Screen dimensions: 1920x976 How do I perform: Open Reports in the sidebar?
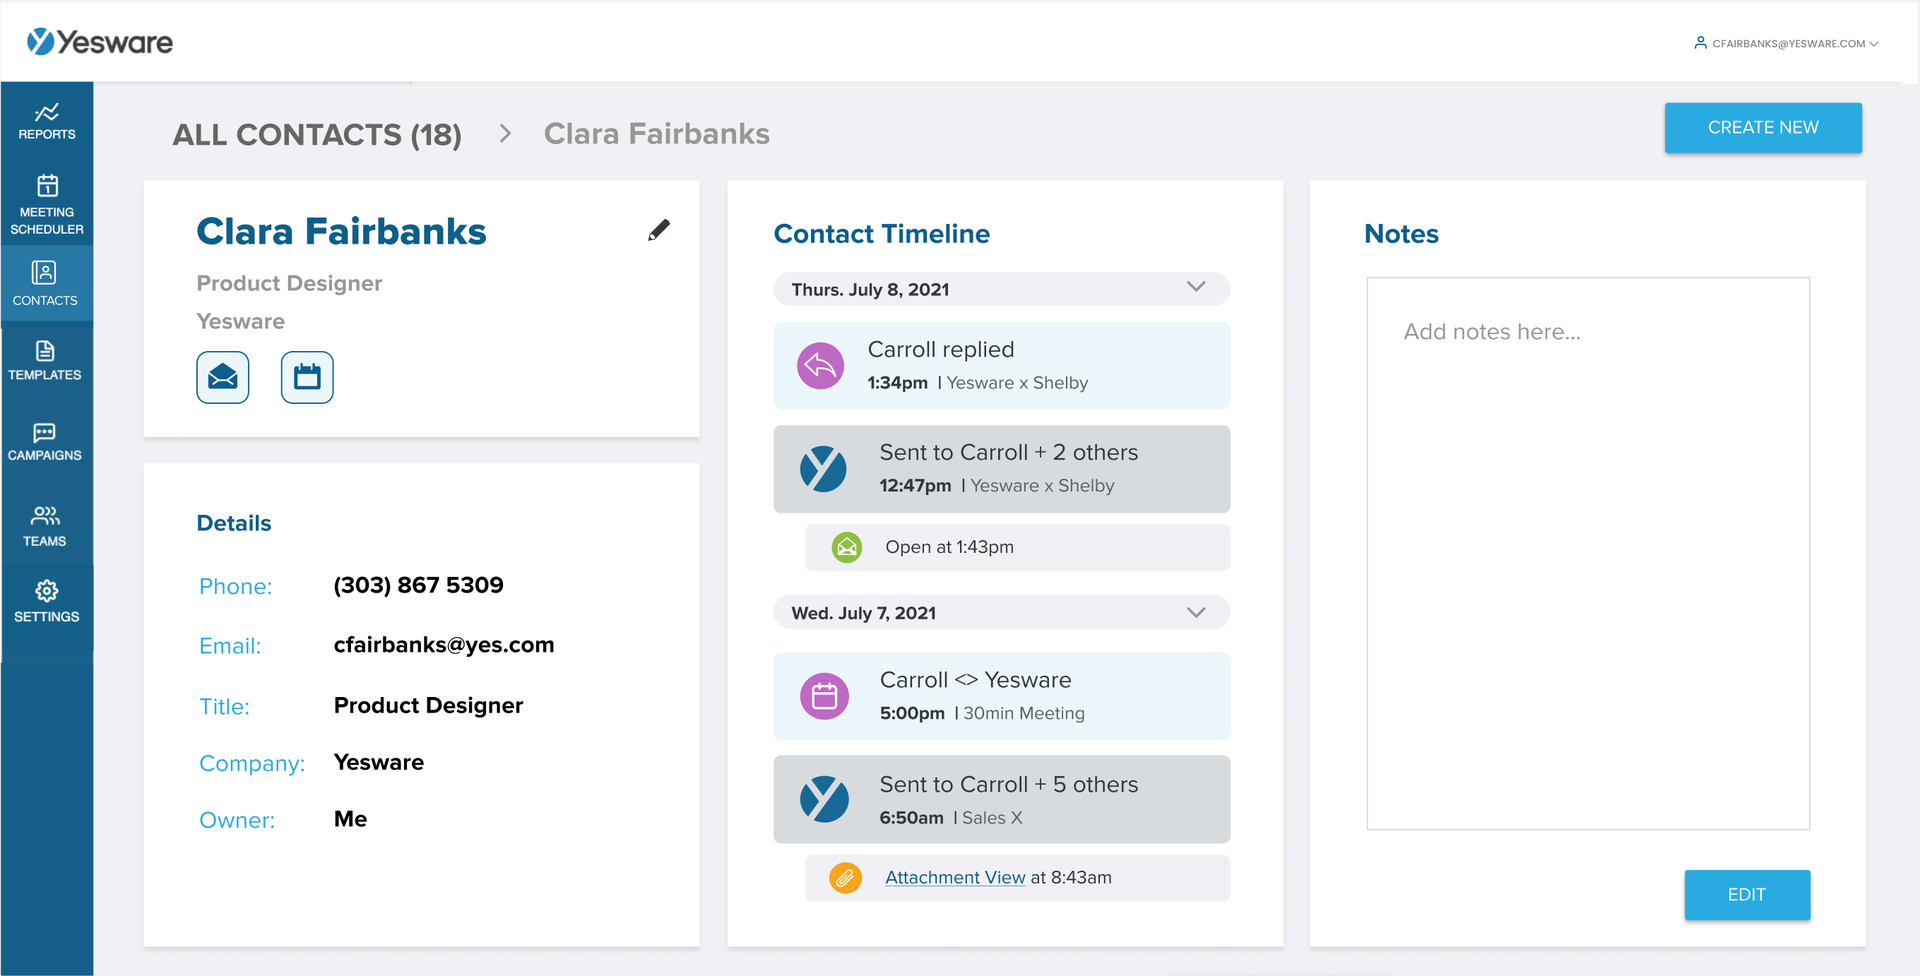pyautogui.click(x=47, y=121)
